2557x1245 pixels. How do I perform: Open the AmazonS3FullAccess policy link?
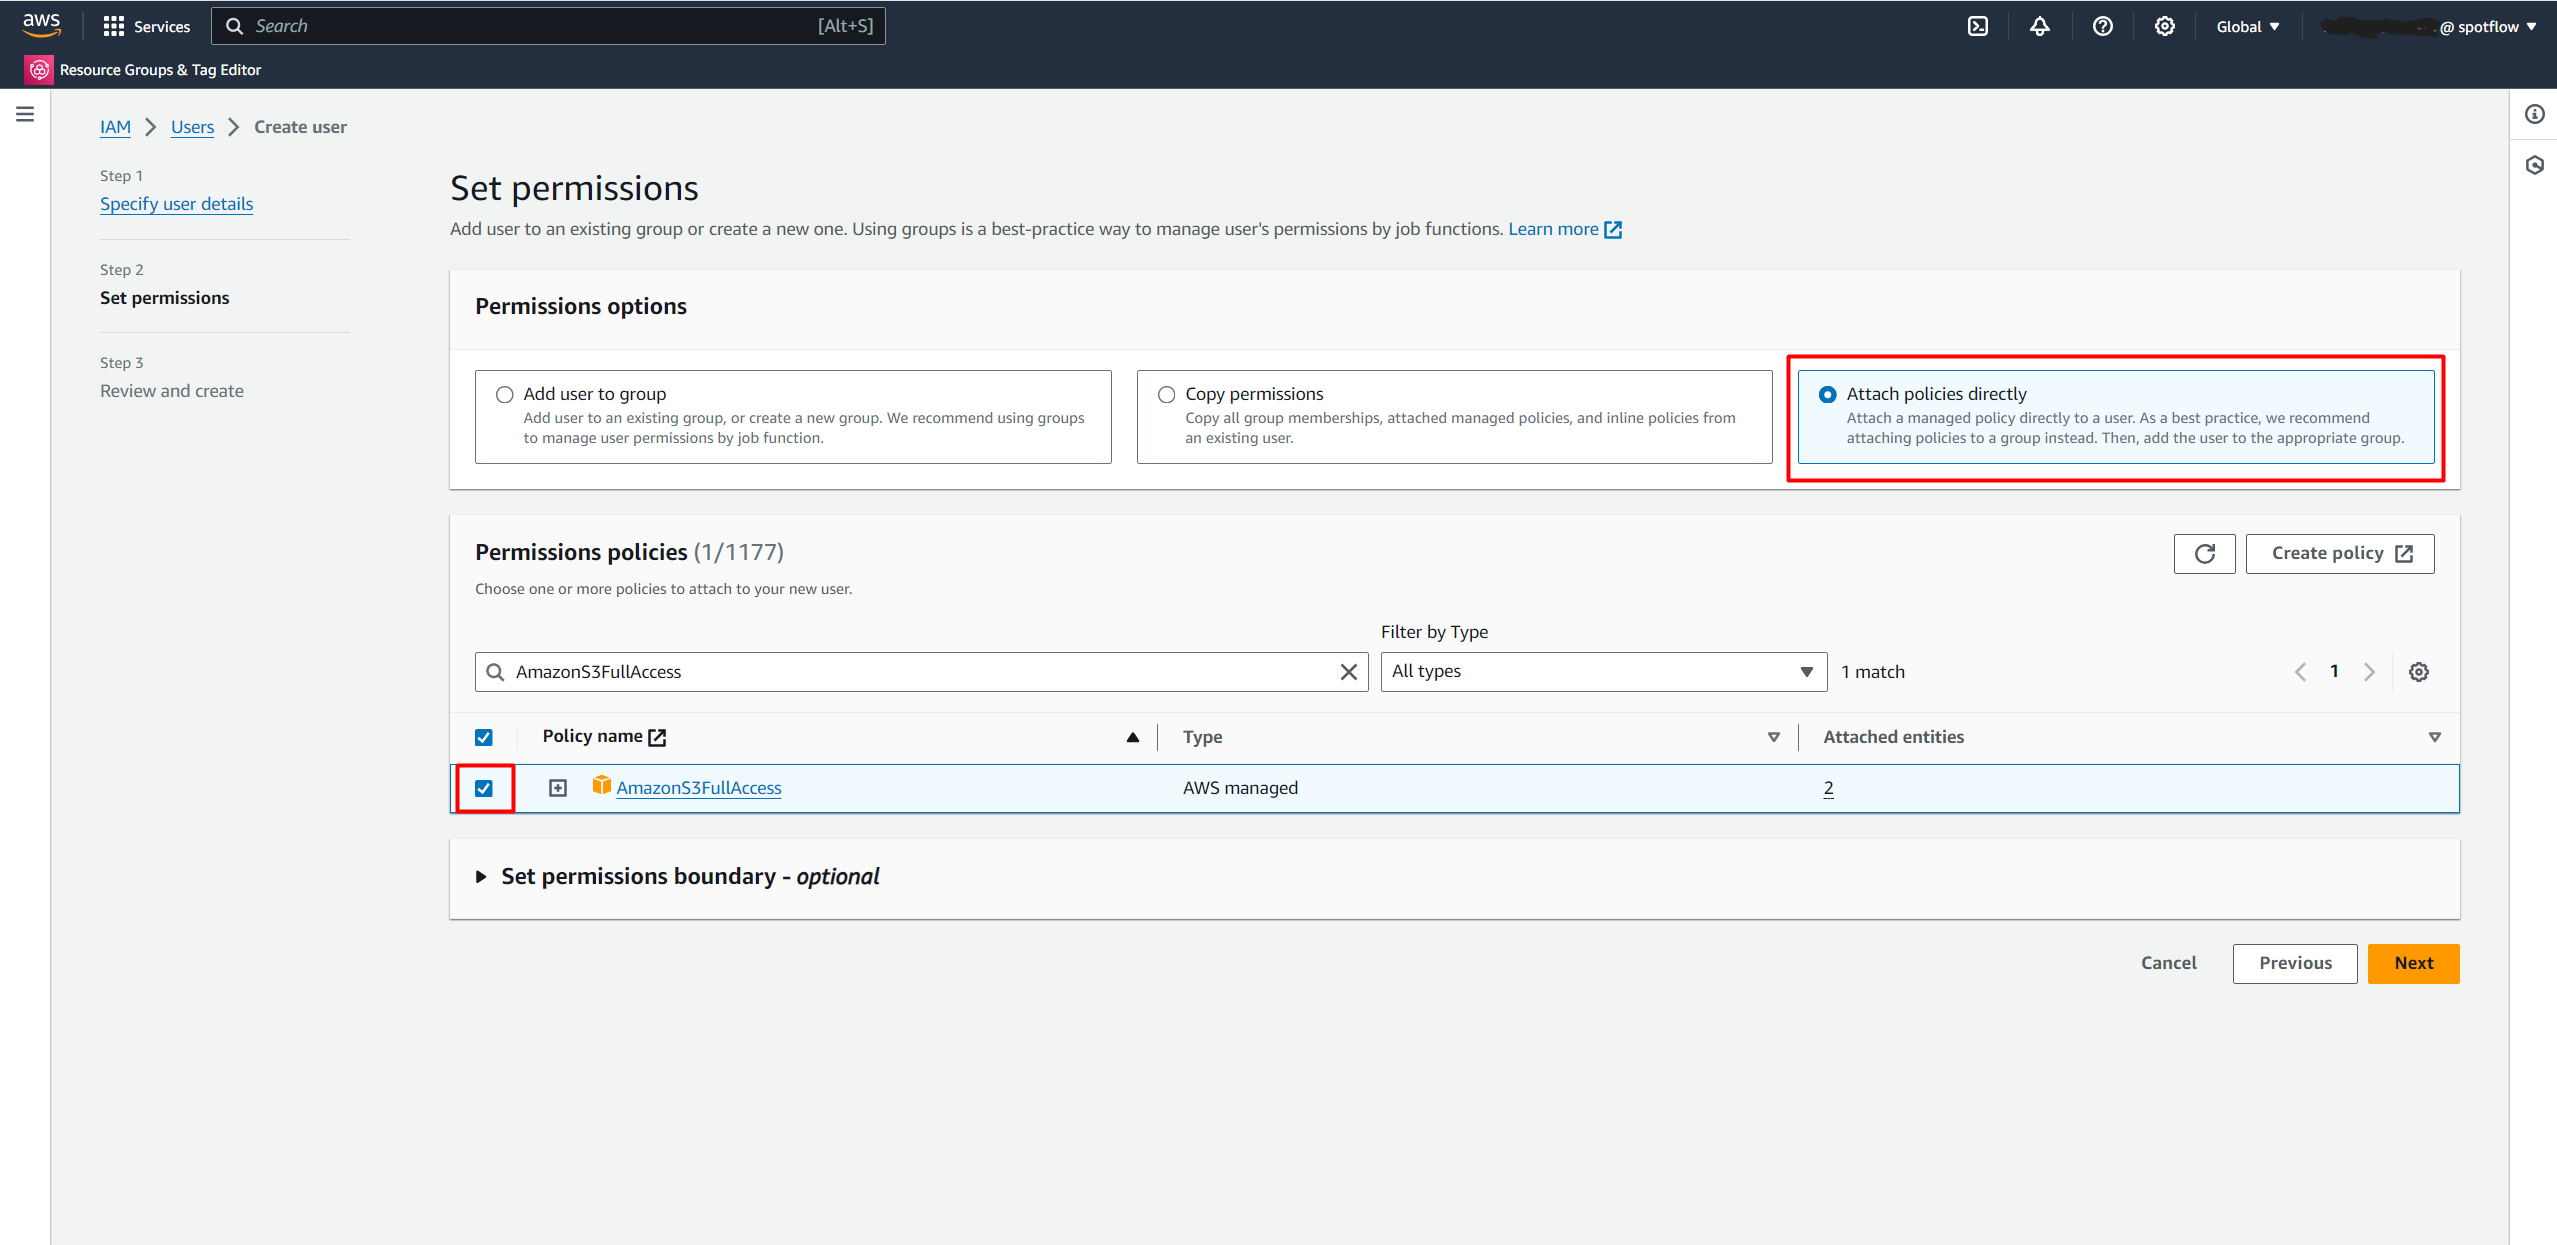click(x=699, y=788)
